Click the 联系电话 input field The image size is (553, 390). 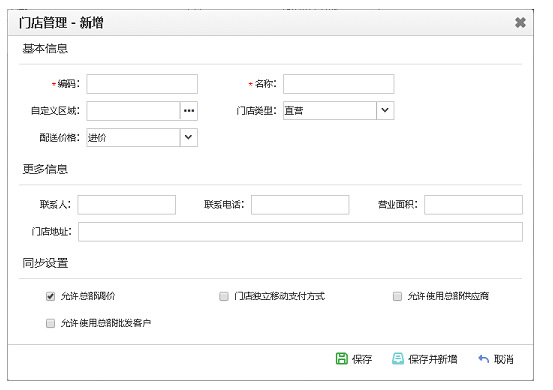click(x=300, y=205)
